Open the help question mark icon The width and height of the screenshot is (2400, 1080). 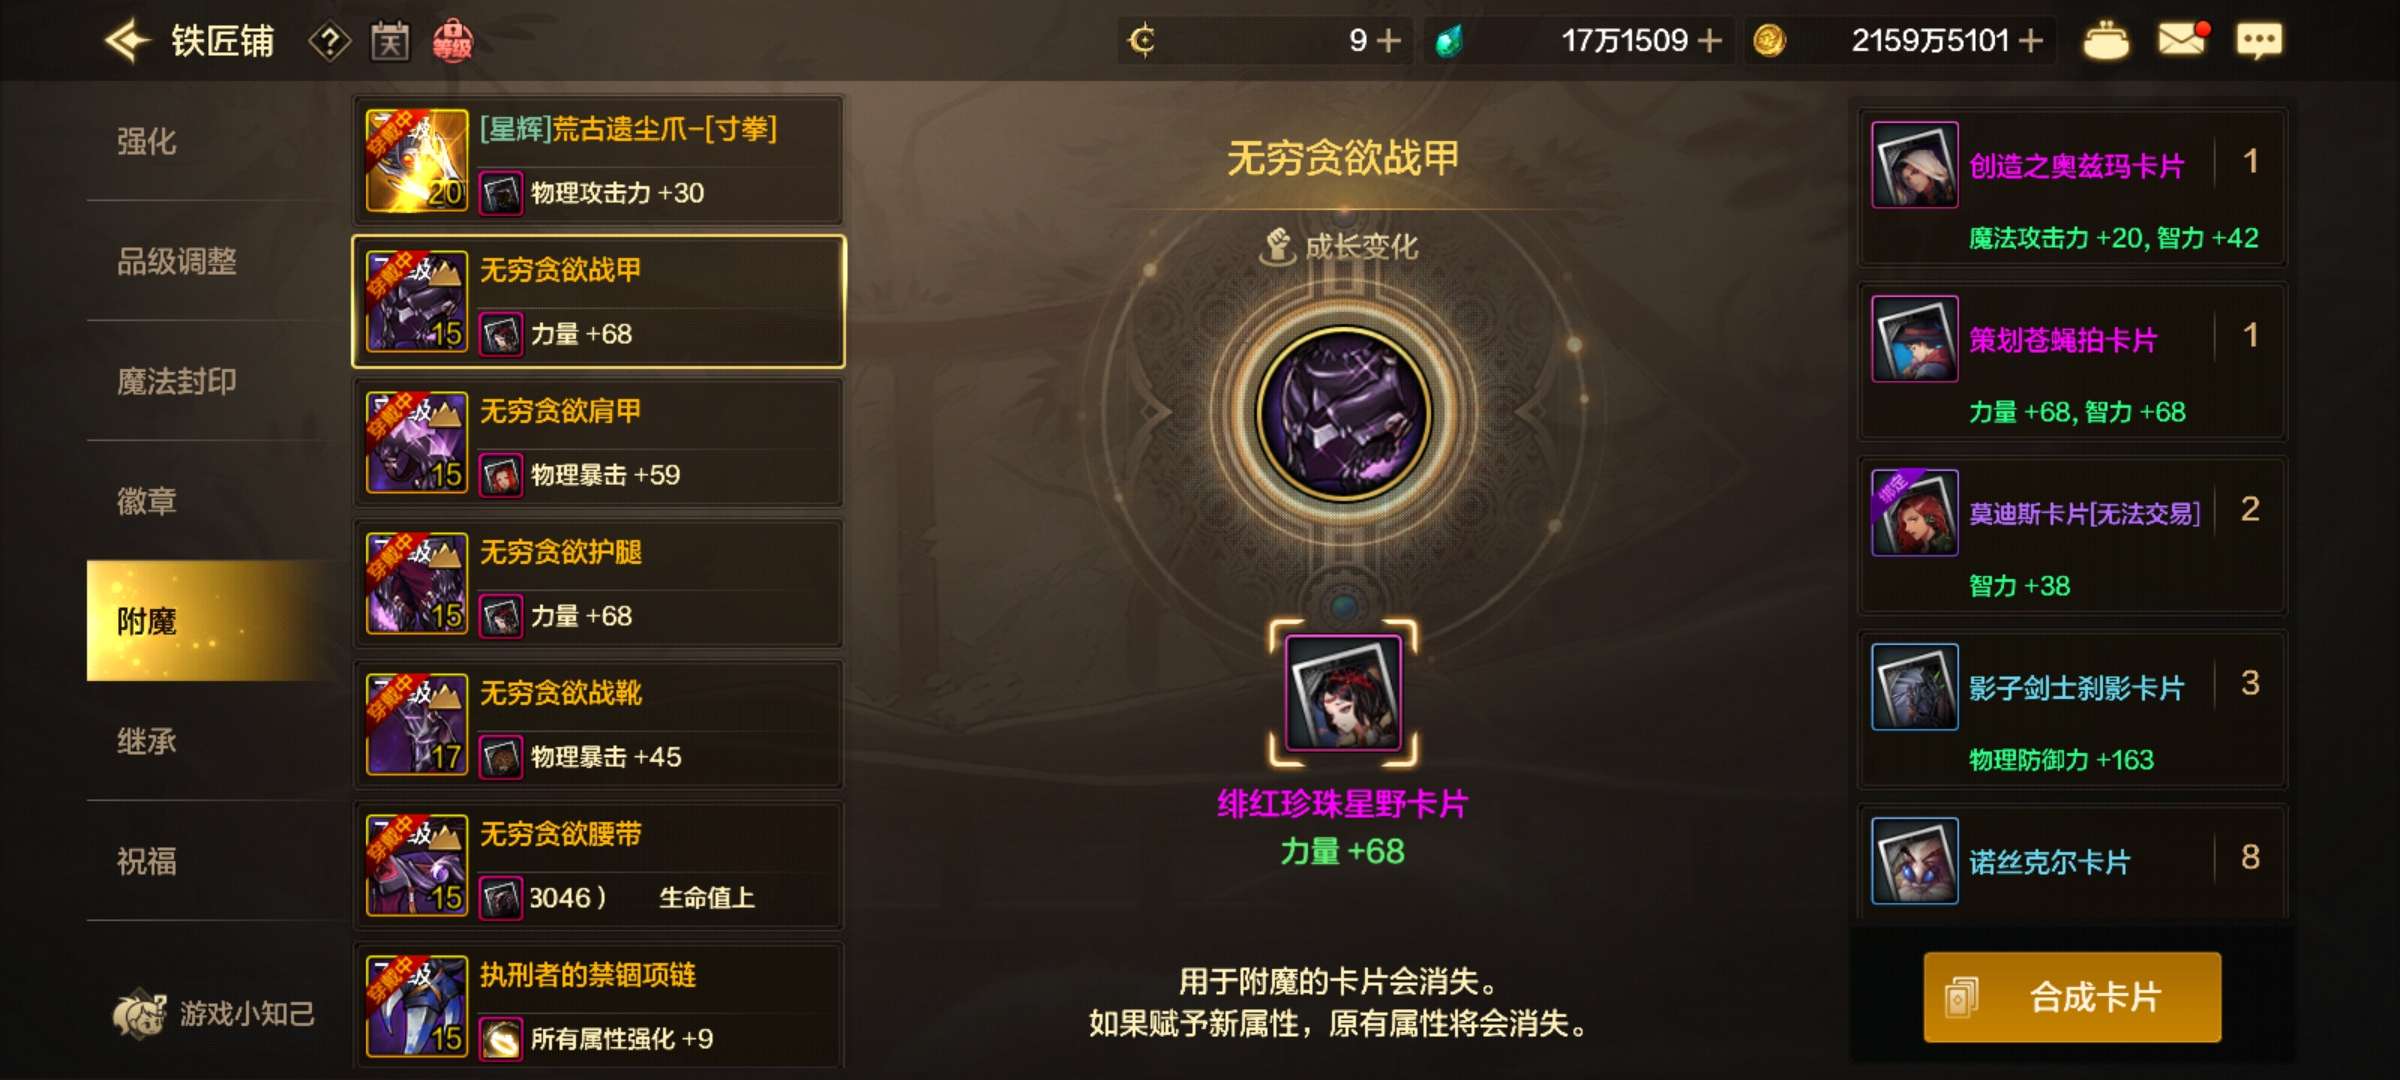click(329, 42)
